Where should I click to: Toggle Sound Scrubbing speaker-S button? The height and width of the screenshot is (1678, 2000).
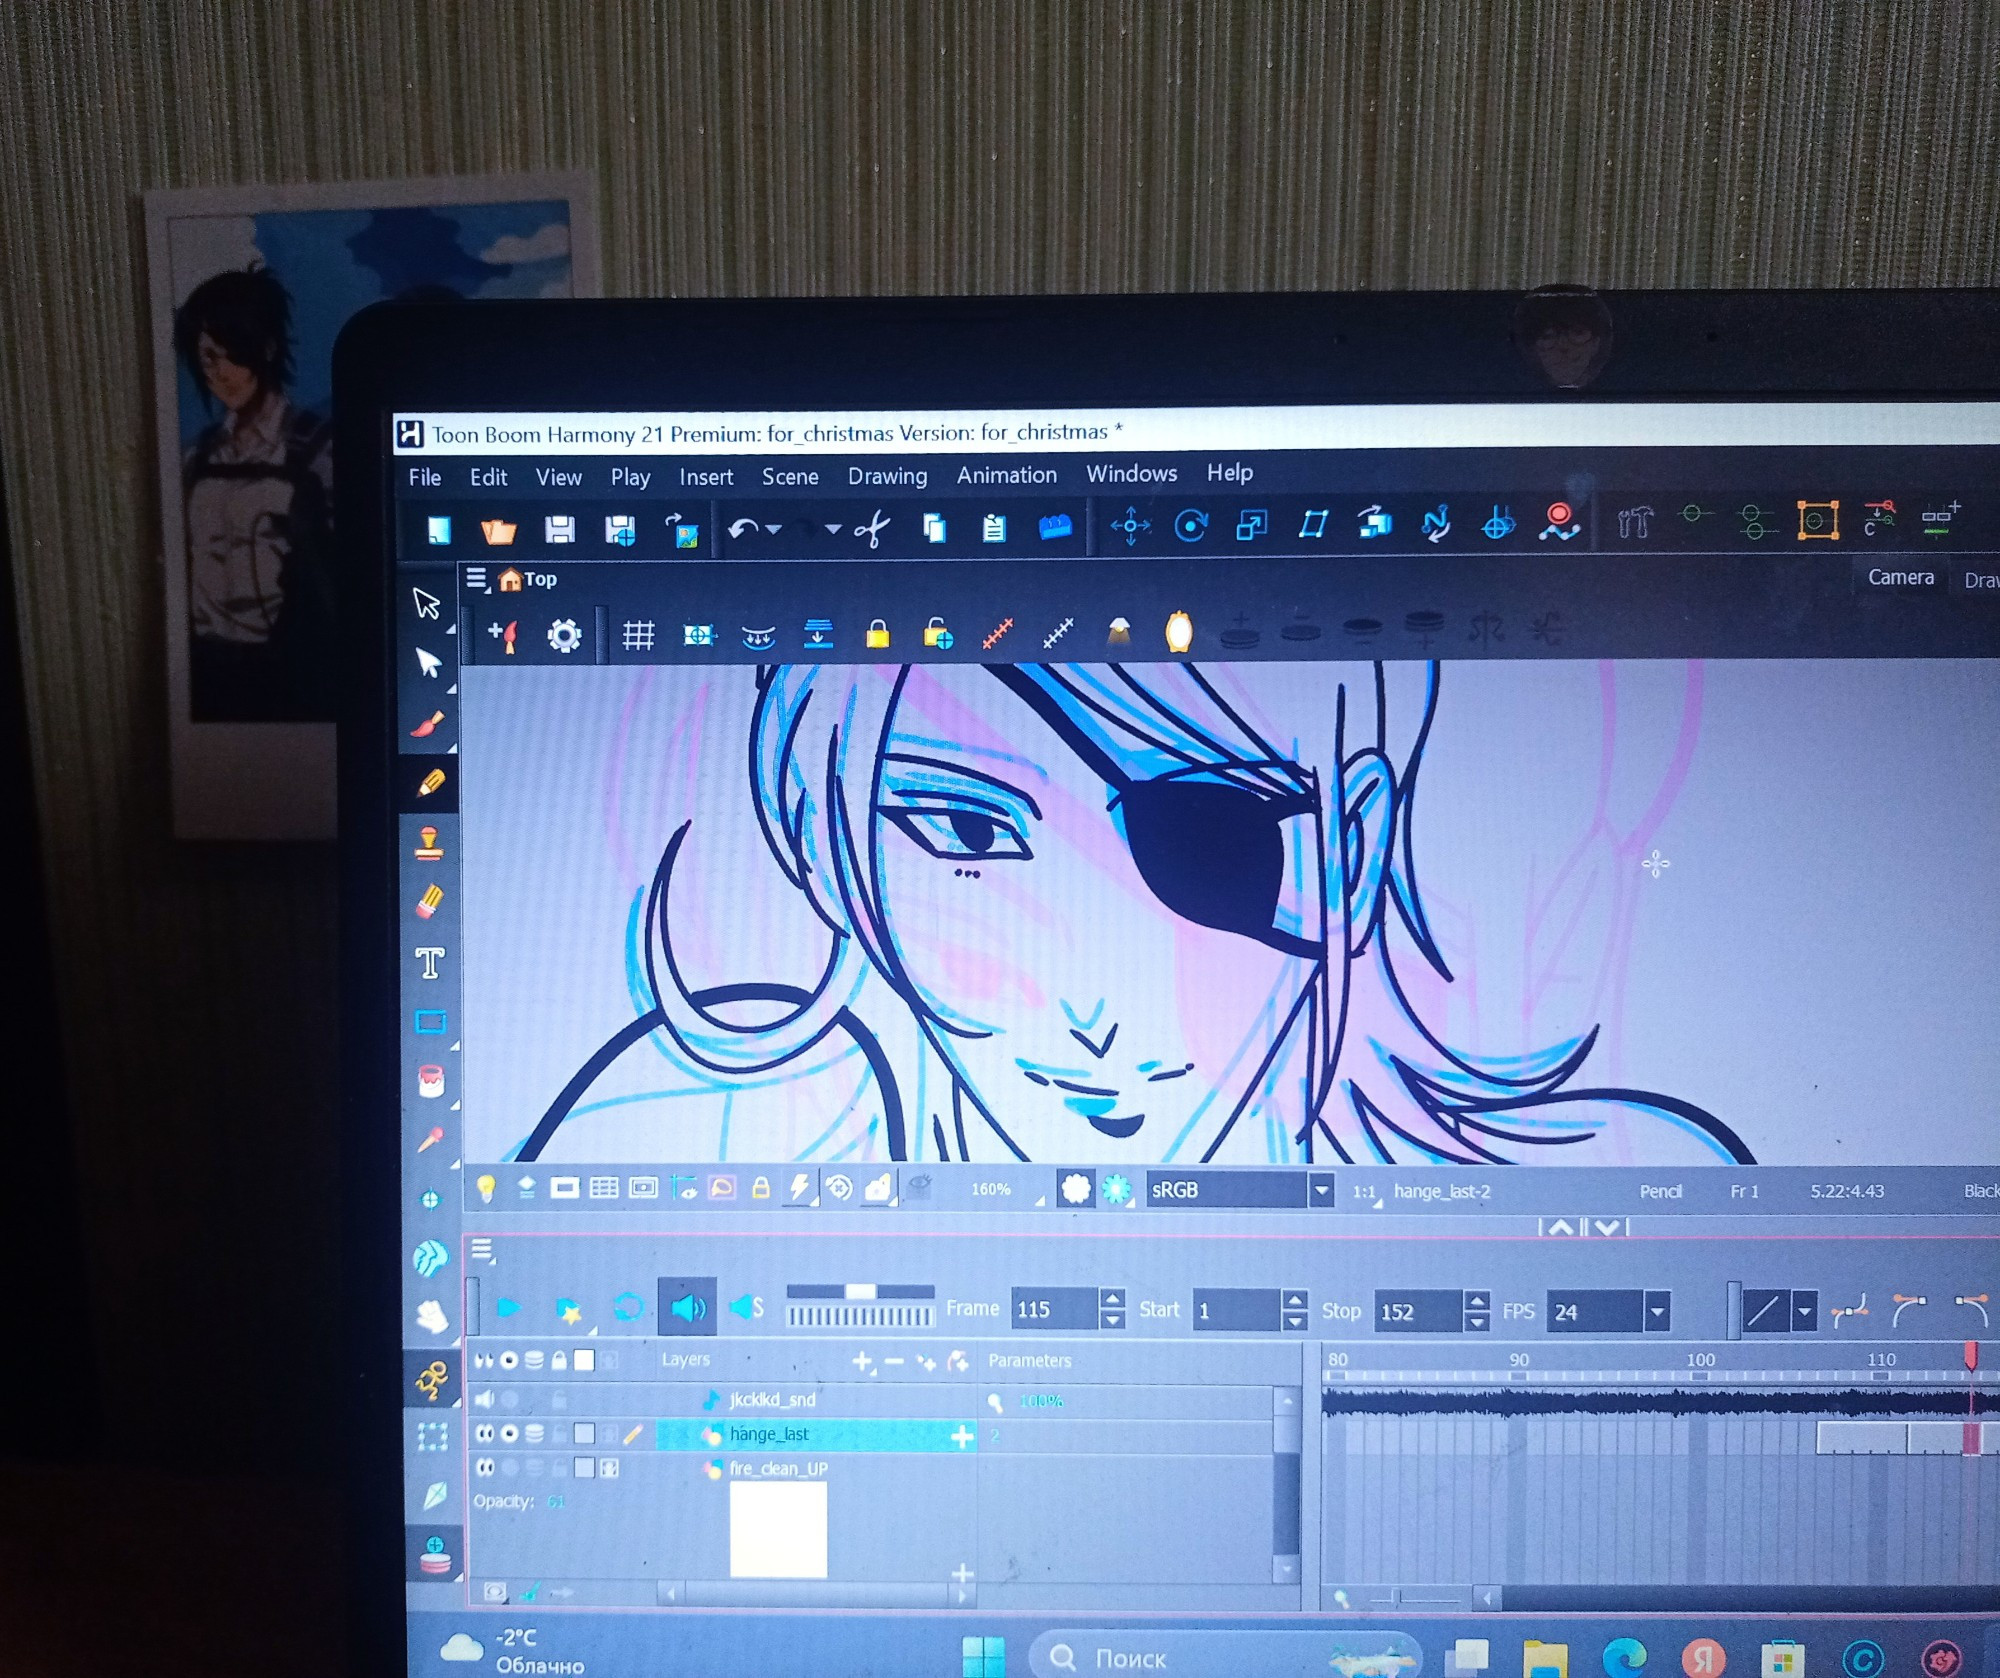tap(746, 1307)
